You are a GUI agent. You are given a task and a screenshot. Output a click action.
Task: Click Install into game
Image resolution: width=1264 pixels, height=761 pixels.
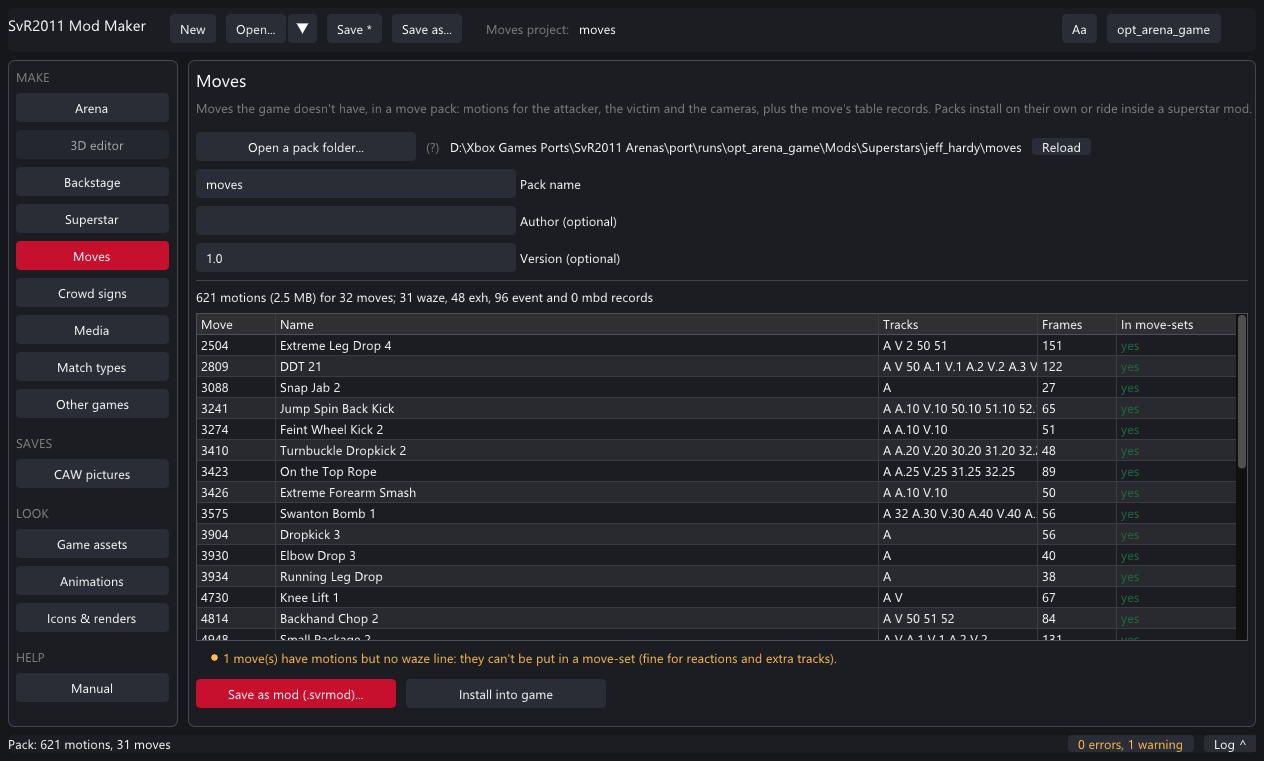coord(506,694)
